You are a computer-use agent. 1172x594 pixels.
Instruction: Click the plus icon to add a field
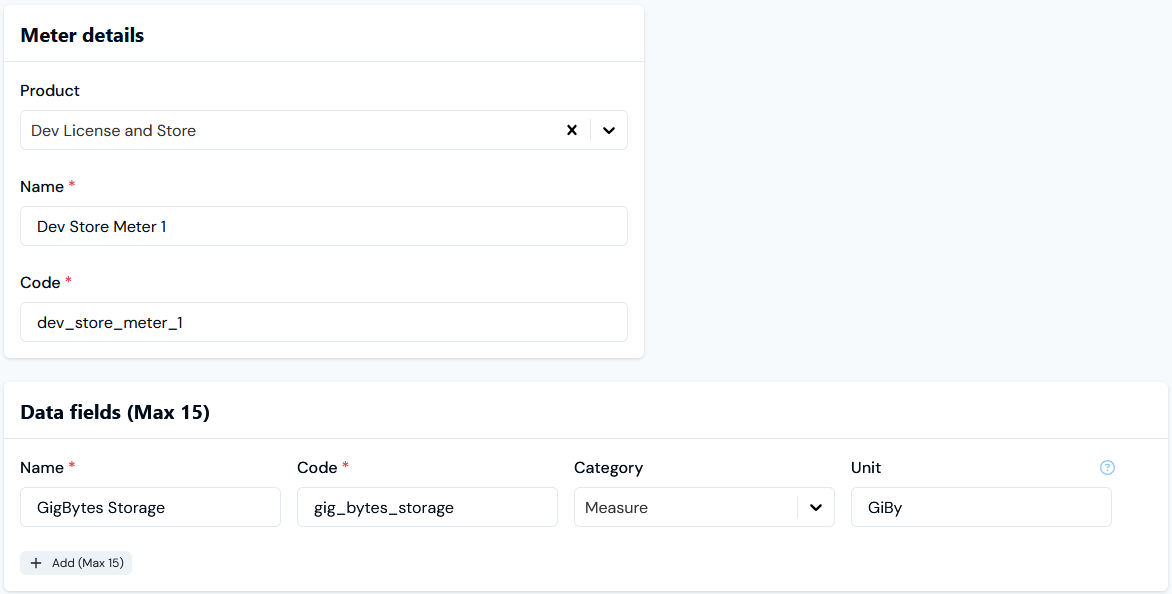(x=36, y=563)
